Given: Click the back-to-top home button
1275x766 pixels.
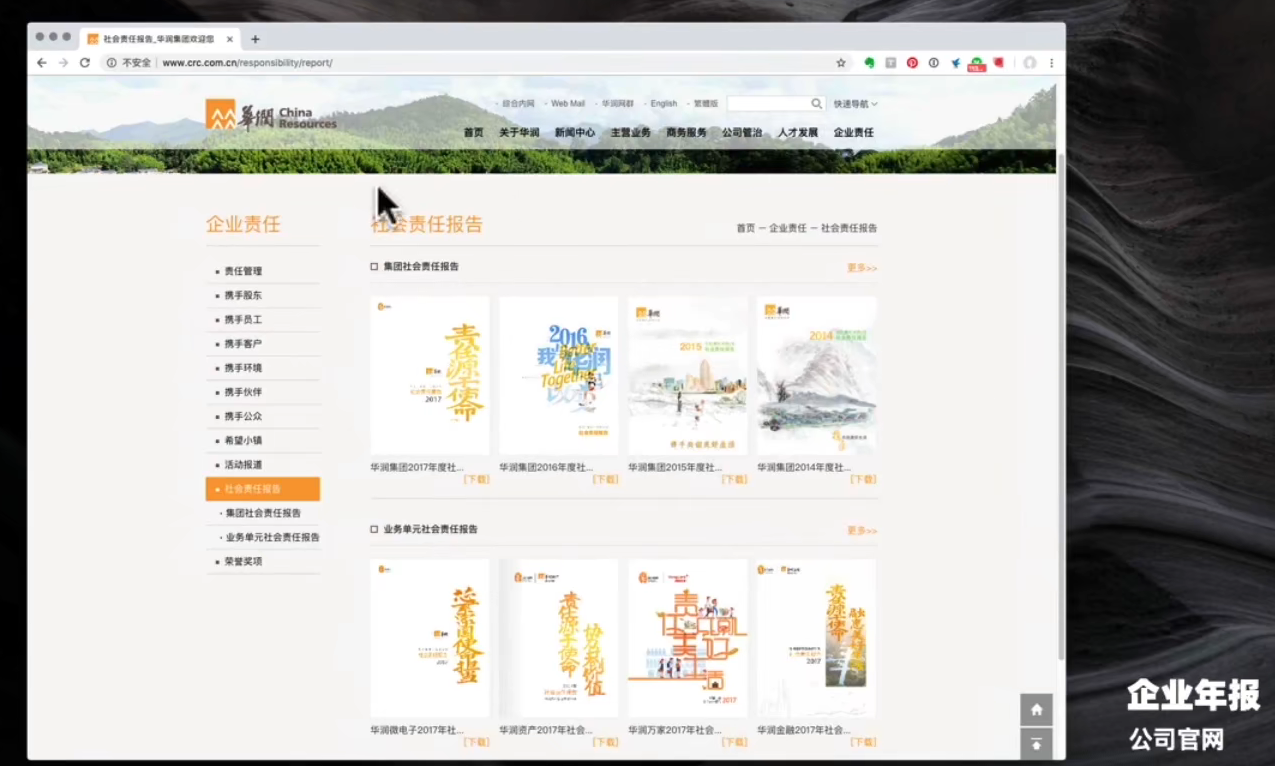Looking at the screenshot, I should point(1036,709).
